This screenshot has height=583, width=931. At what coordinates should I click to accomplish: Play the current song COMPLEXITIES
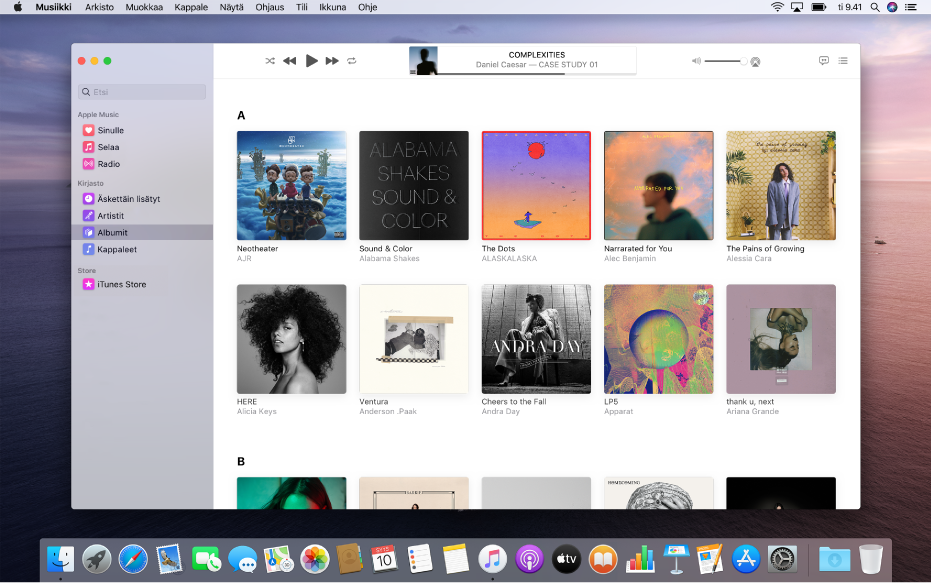point(311,60)
